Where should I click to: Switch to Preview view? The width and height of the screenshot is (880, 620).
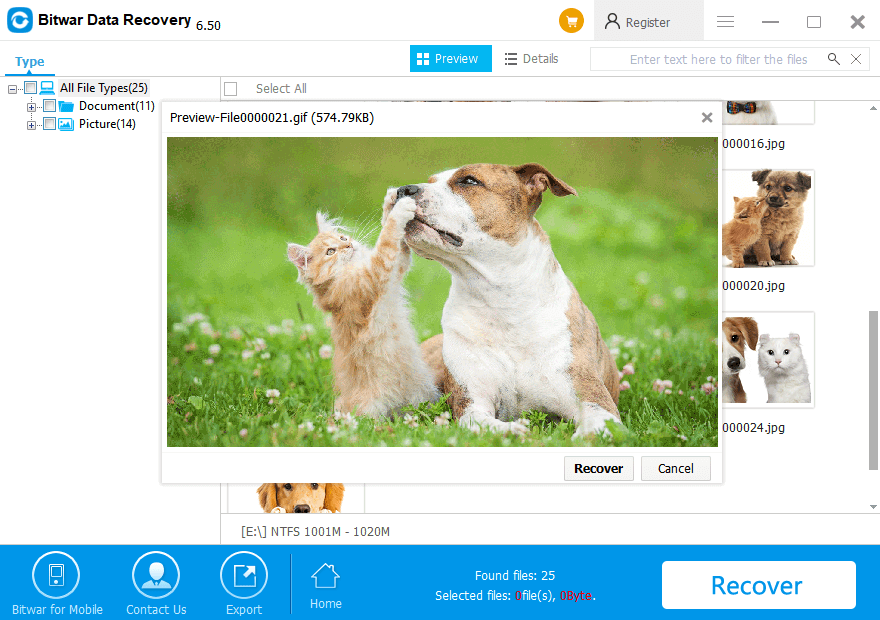click(x=451, y=58)
